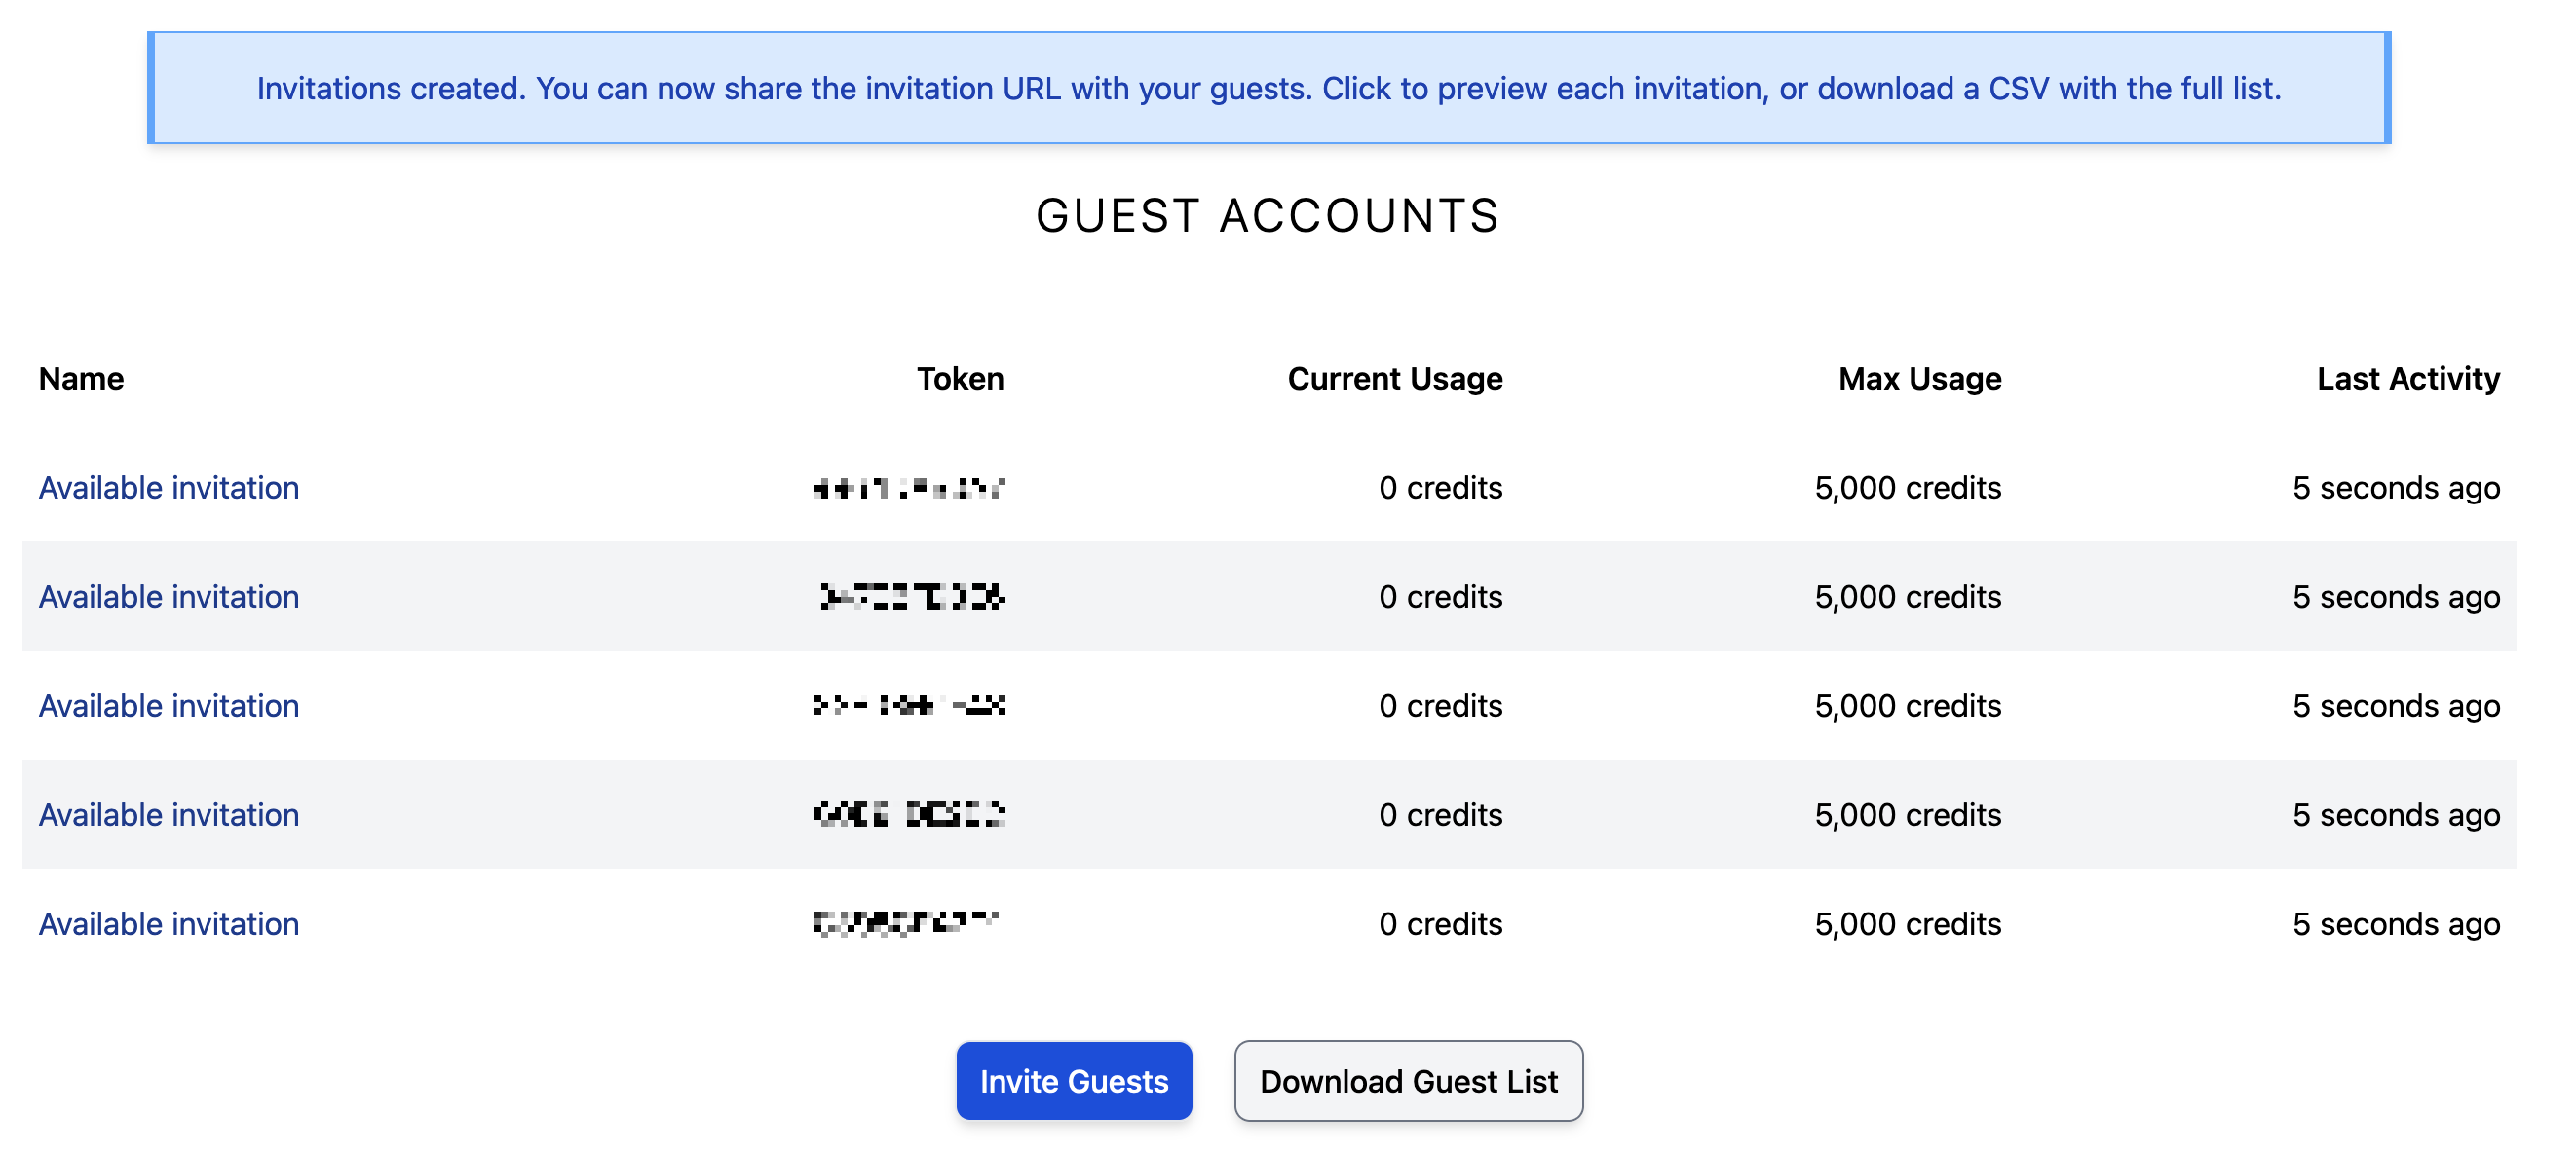Select the blurred token in first row
2576x1155 pixels.
coord(909,488)
